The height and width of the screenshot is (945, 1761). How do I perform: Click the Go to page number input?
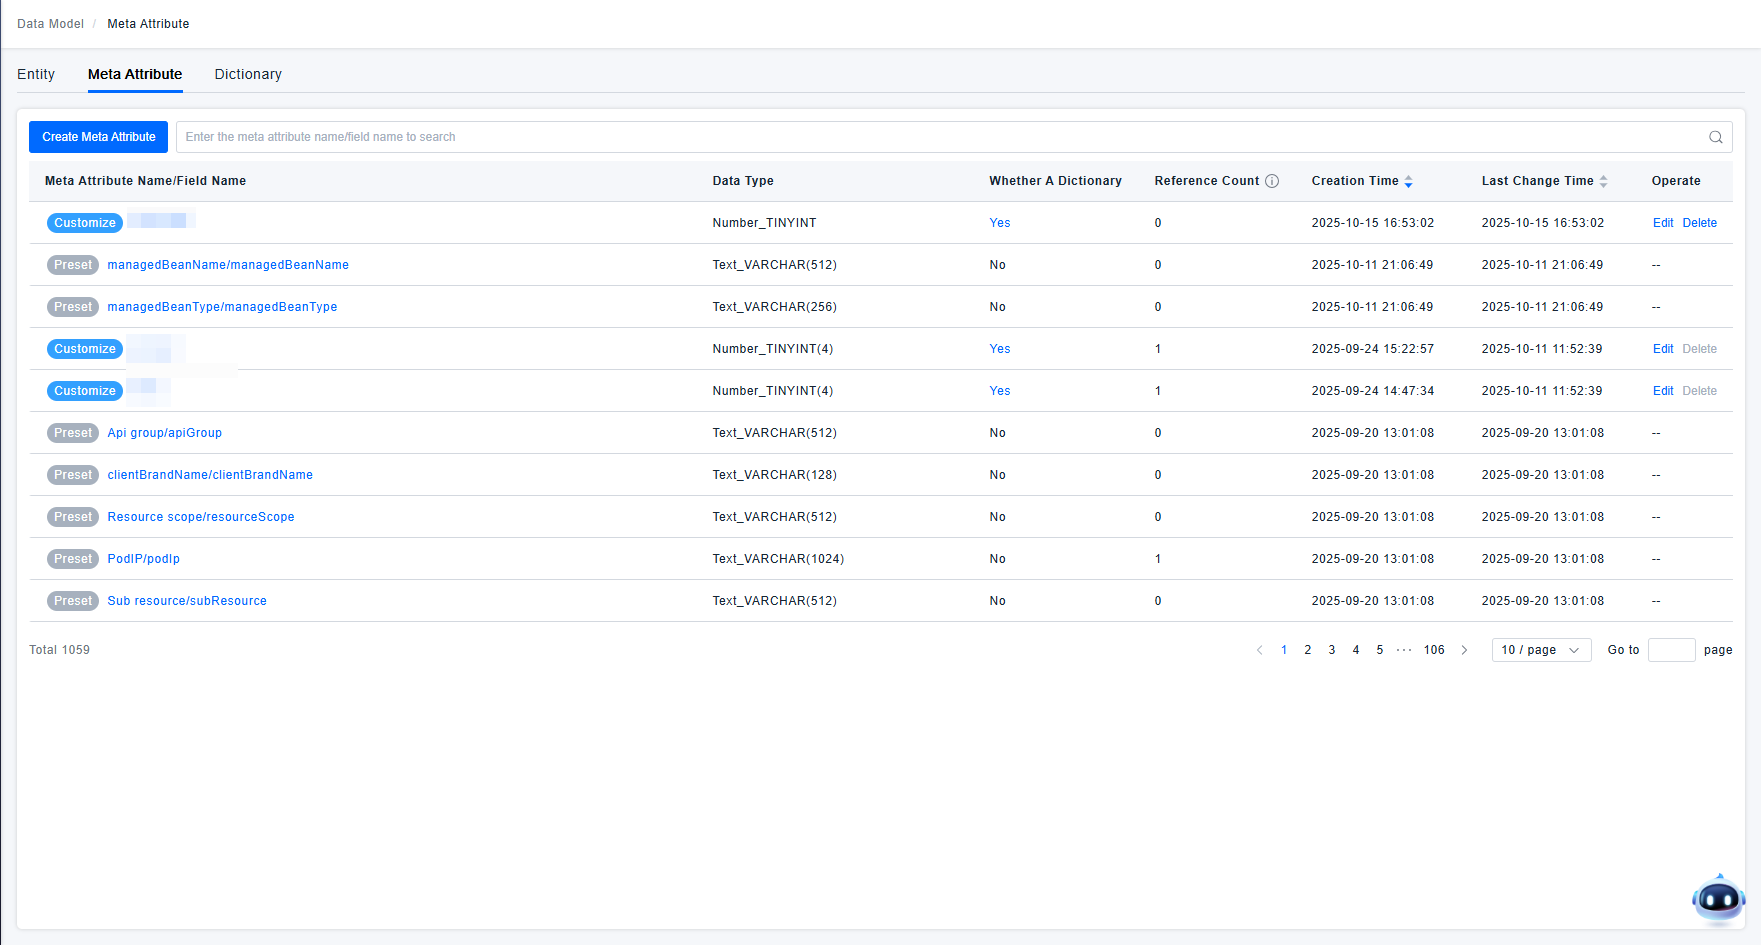1671,650
